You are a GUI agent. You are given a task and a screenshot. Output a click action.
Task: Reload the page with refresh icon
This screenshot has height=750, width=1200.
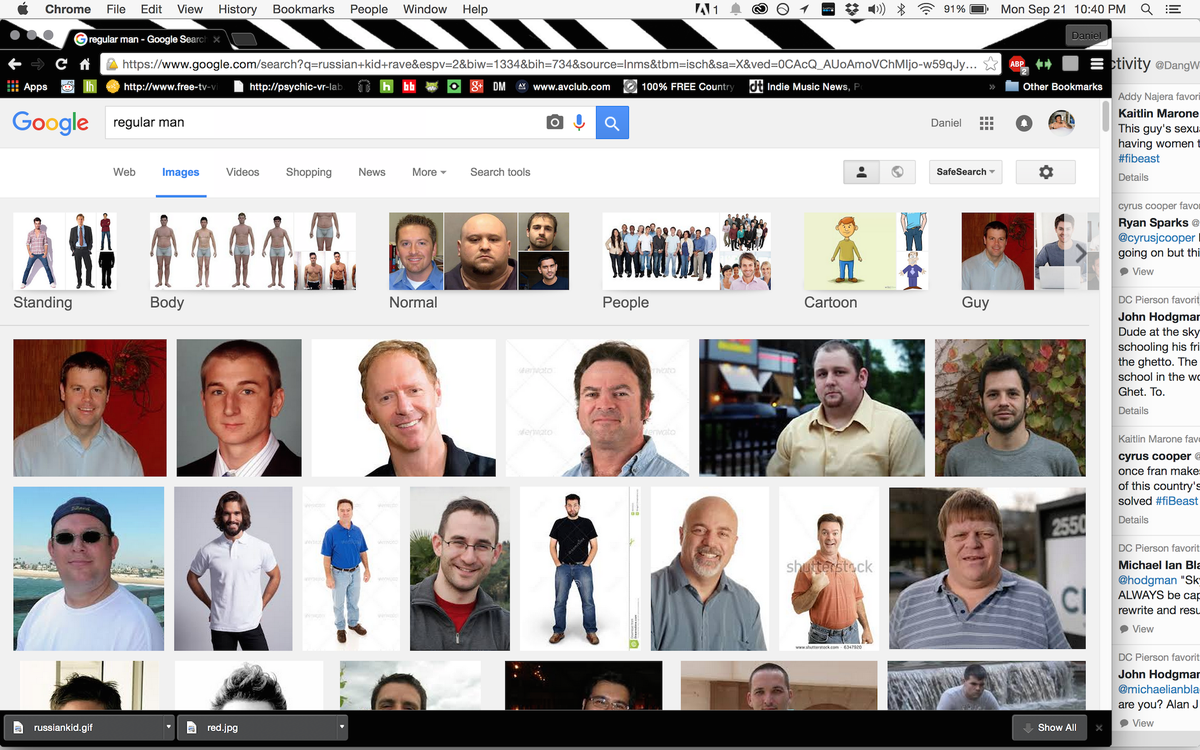[62, 64]
